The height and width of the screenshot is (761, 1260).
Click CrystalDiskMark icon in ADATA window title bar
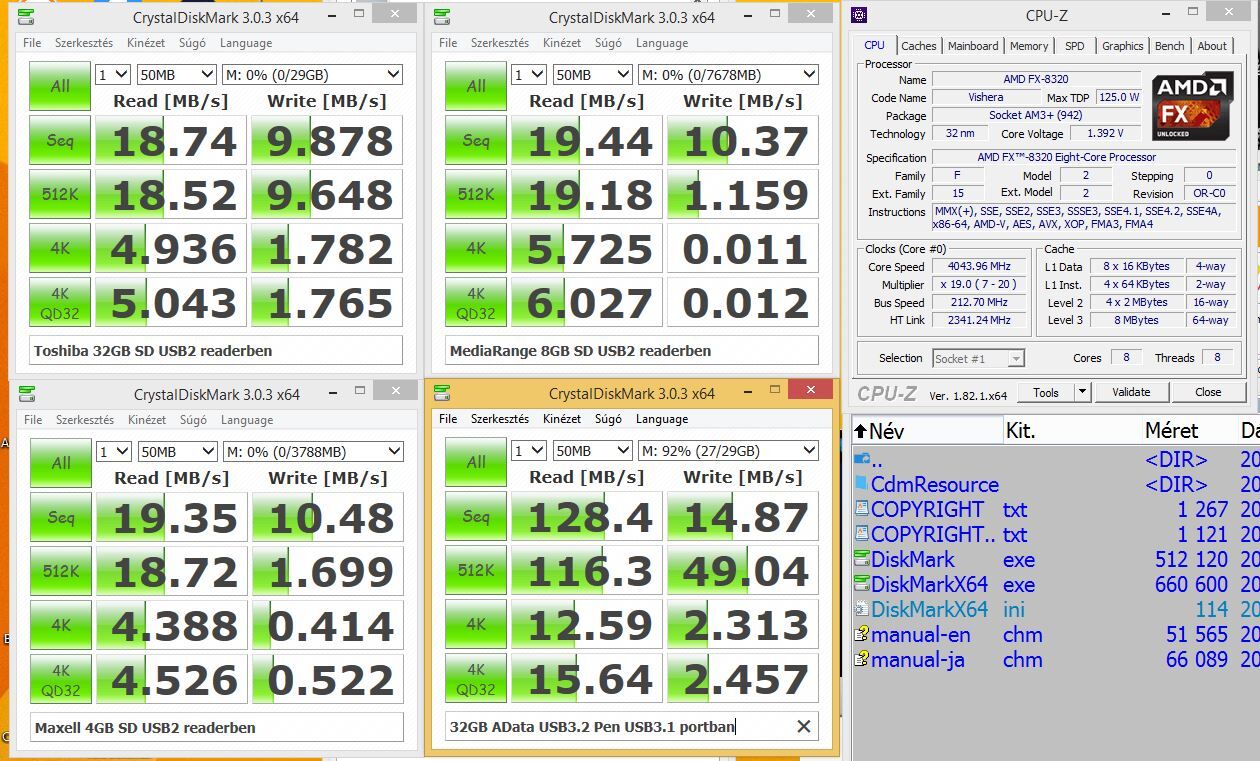tap(441, 393)
